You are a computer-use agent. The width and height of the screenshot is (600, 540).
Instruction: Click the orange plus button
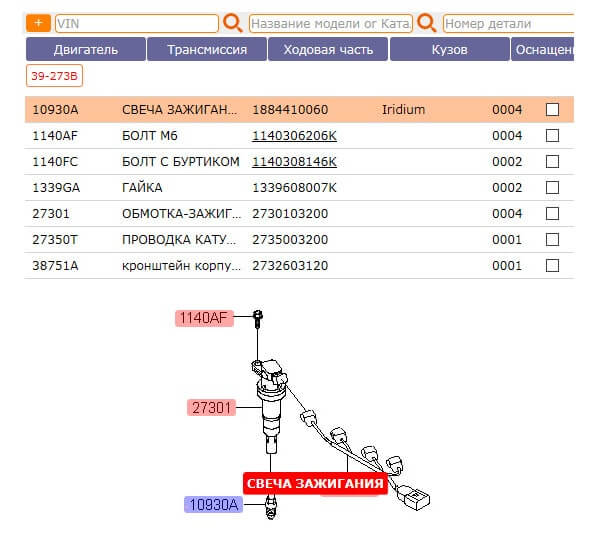[x=38, y=22]
